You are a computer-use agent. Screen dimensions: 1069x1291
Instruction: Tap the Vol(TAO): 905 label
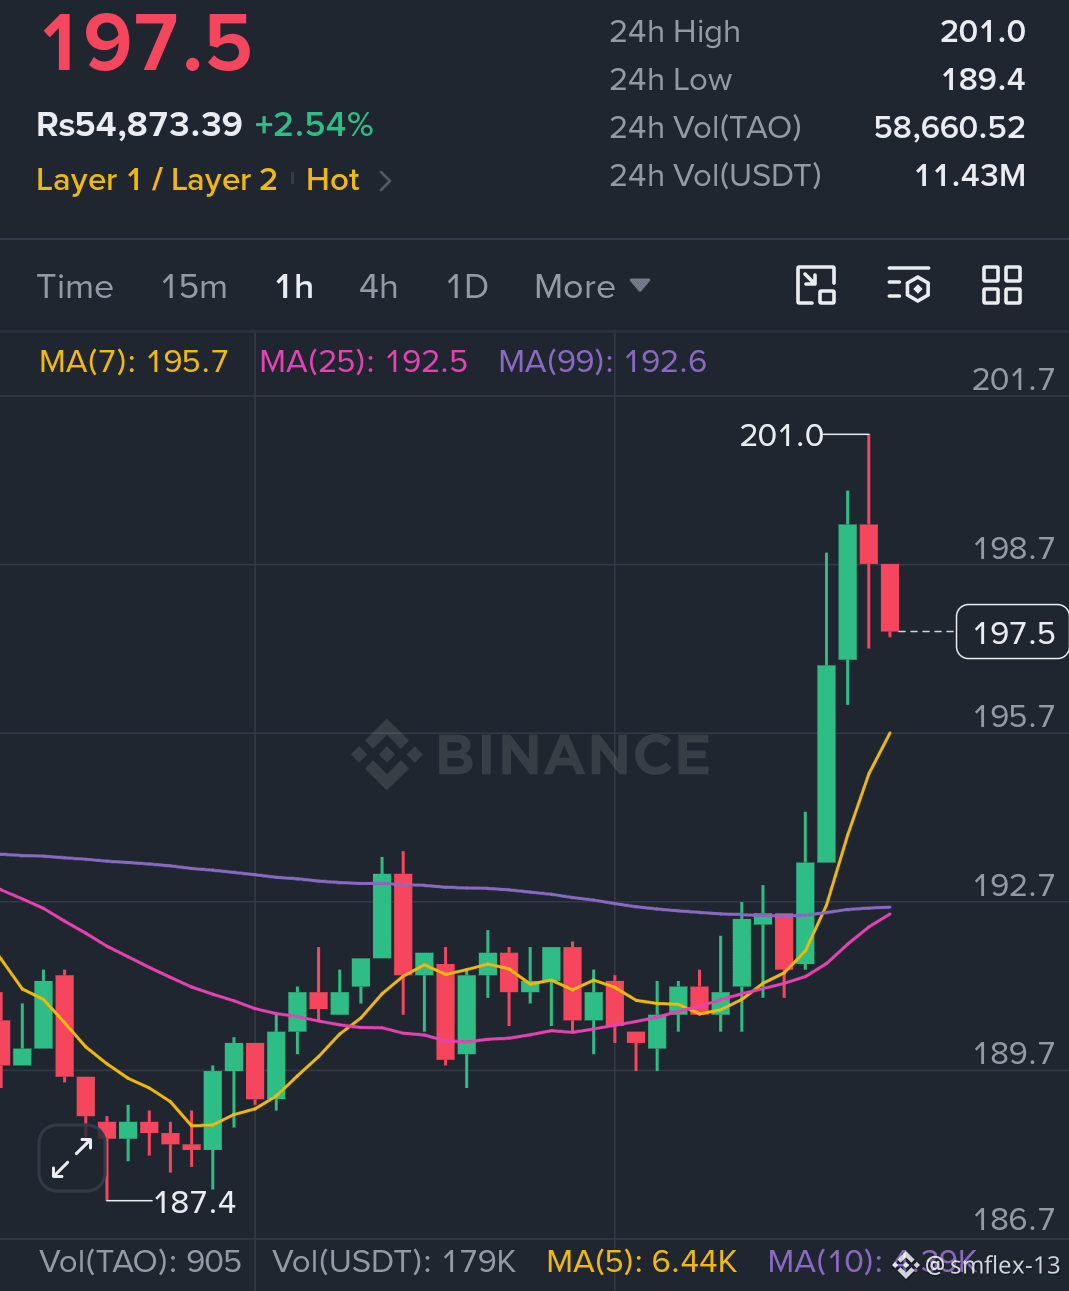click(140, 1262)
